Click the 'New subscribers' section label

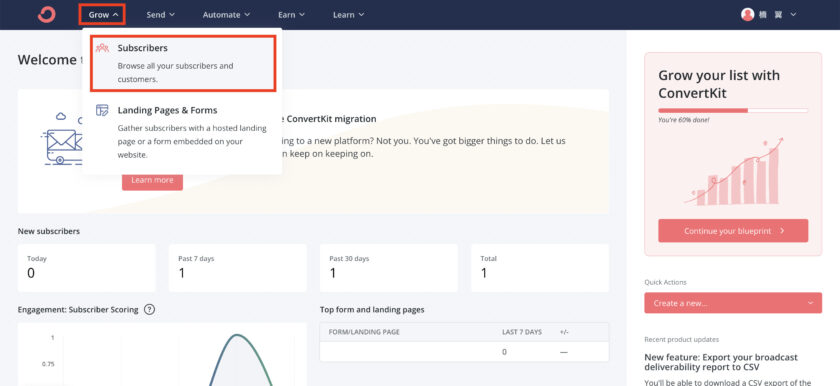point(49,231)
